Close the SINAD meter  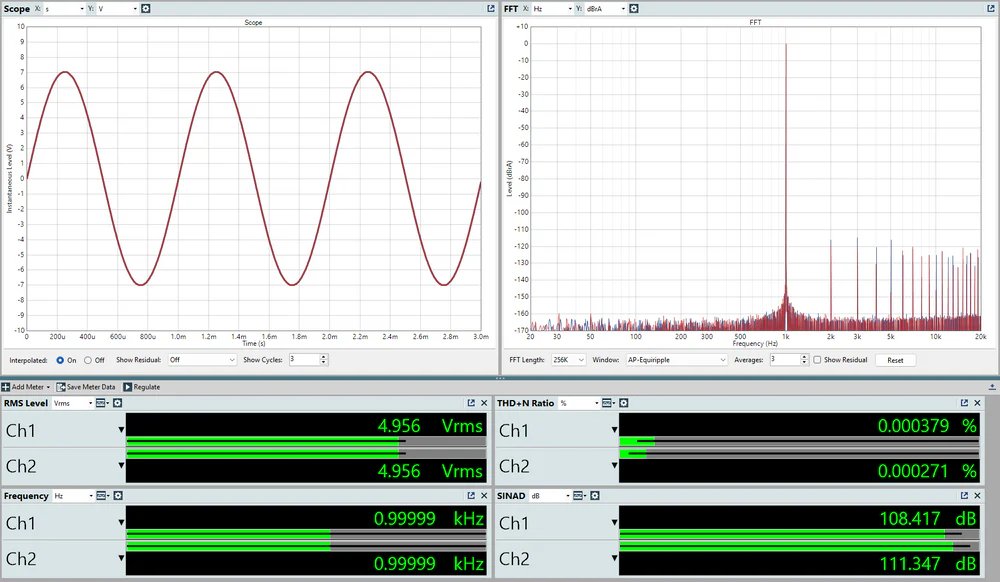[x=977, y=495]
